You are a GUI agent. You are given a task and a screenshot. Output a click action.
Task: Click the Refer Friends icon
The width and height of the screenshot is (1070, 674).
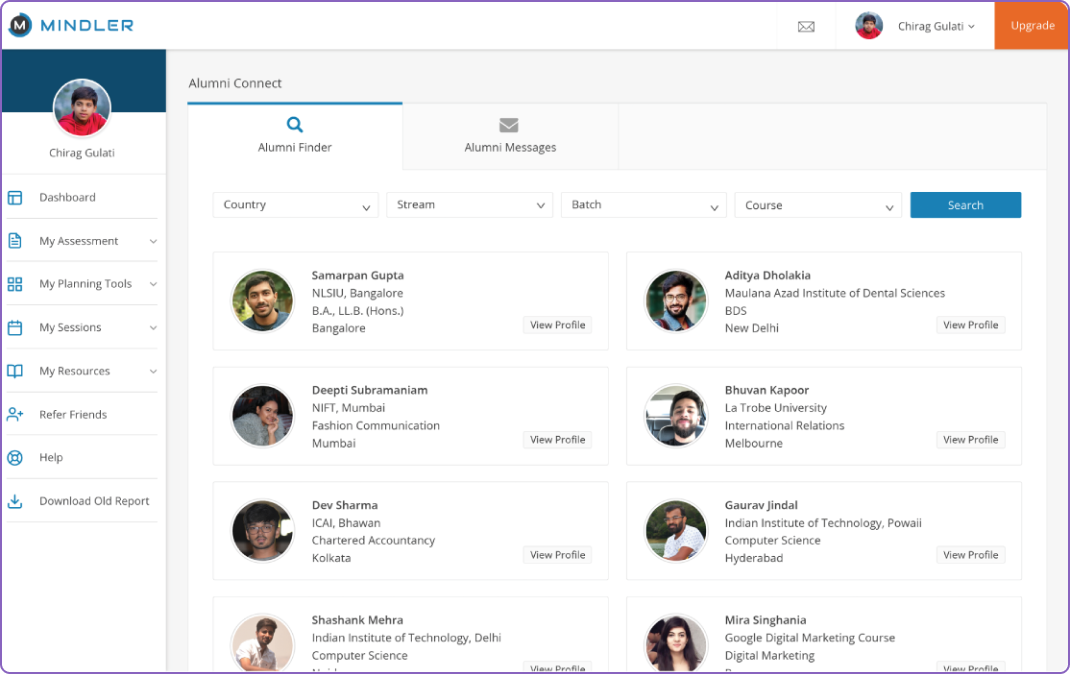(x=15, y=414)
